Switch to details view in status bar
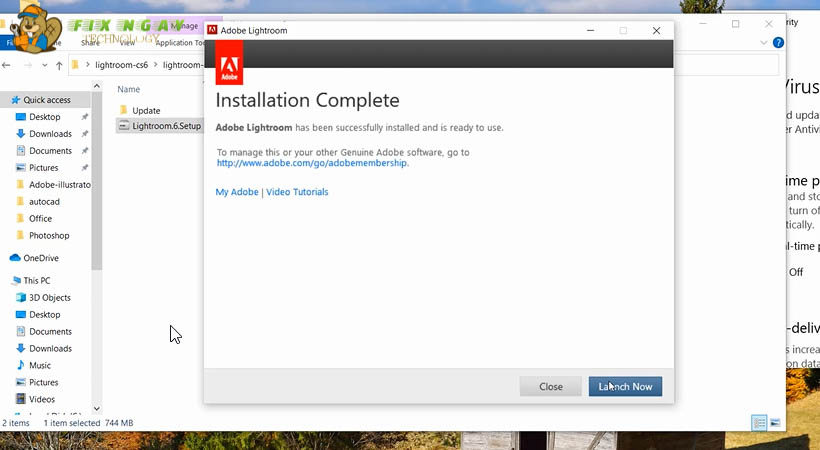This screenshot has width=820, height=450. coord(759,423)
